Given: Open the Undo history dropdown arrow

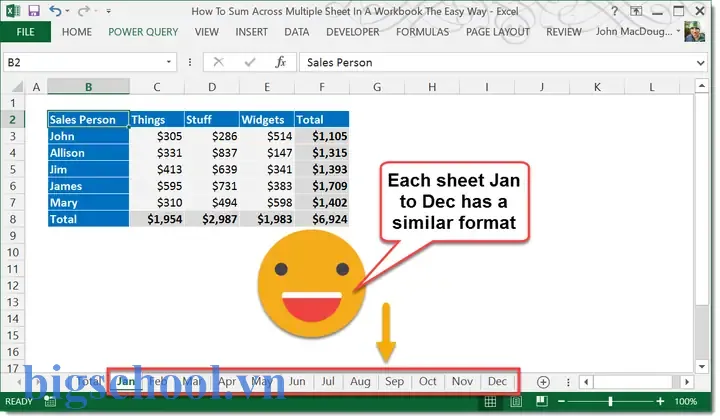Looking at the screenshot, I should pos(68,11).
